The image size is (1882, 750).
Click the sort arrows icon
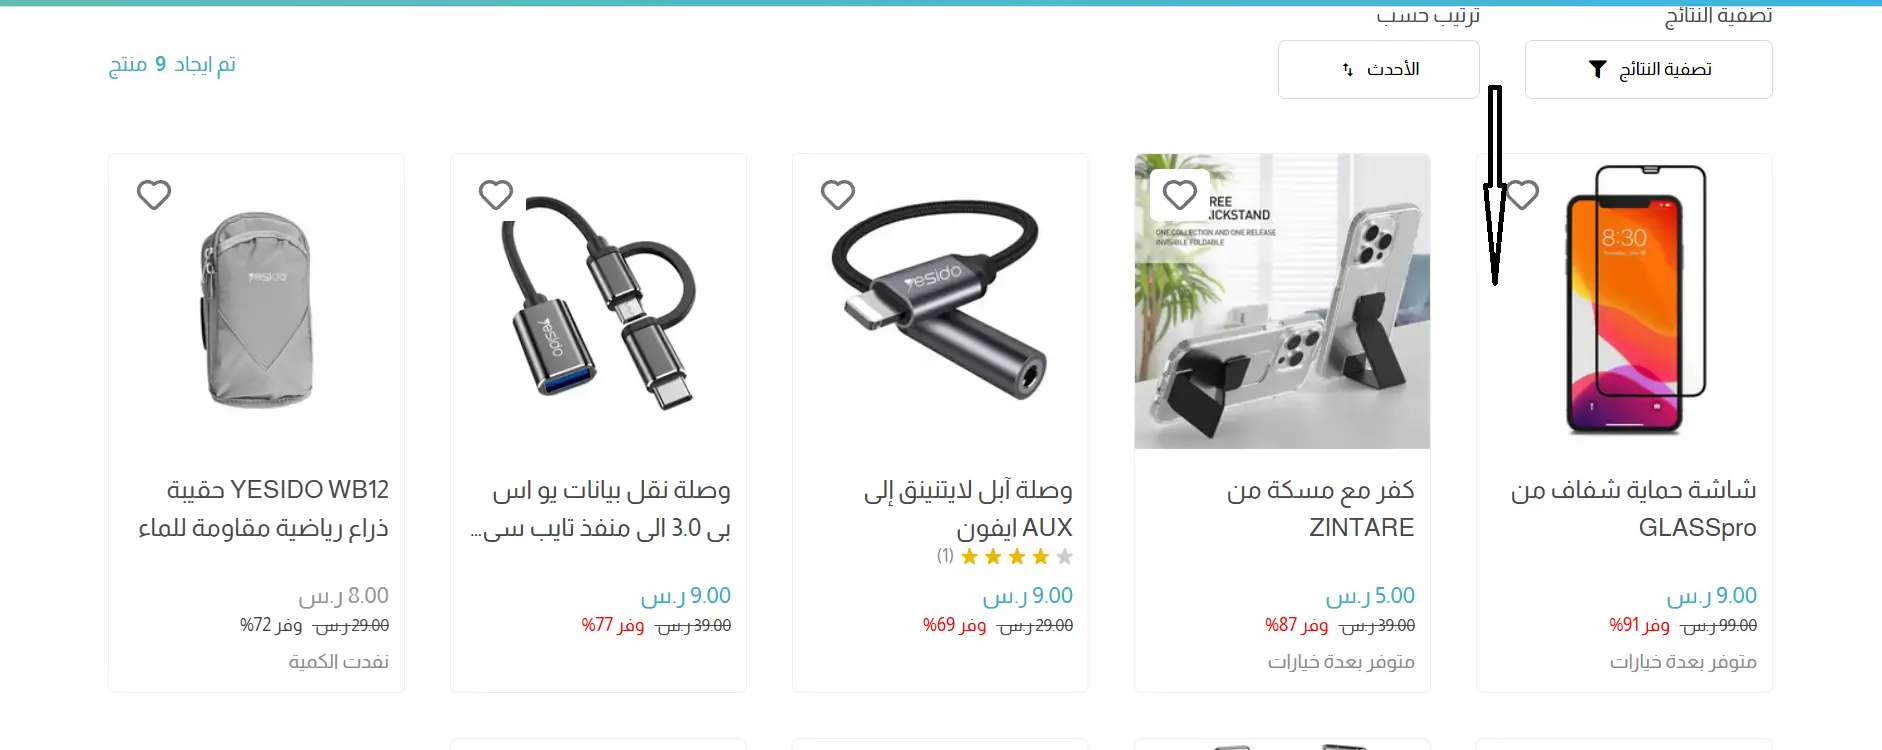click(x=1348, y=69)
